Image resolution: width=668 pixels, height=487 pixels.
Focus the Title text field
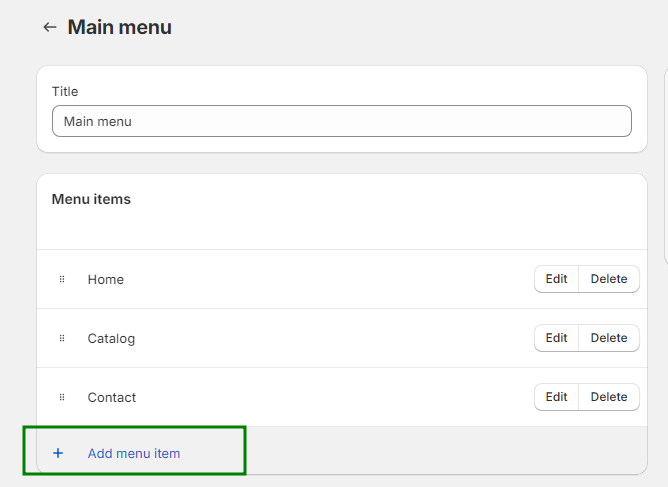click(341, 121)
